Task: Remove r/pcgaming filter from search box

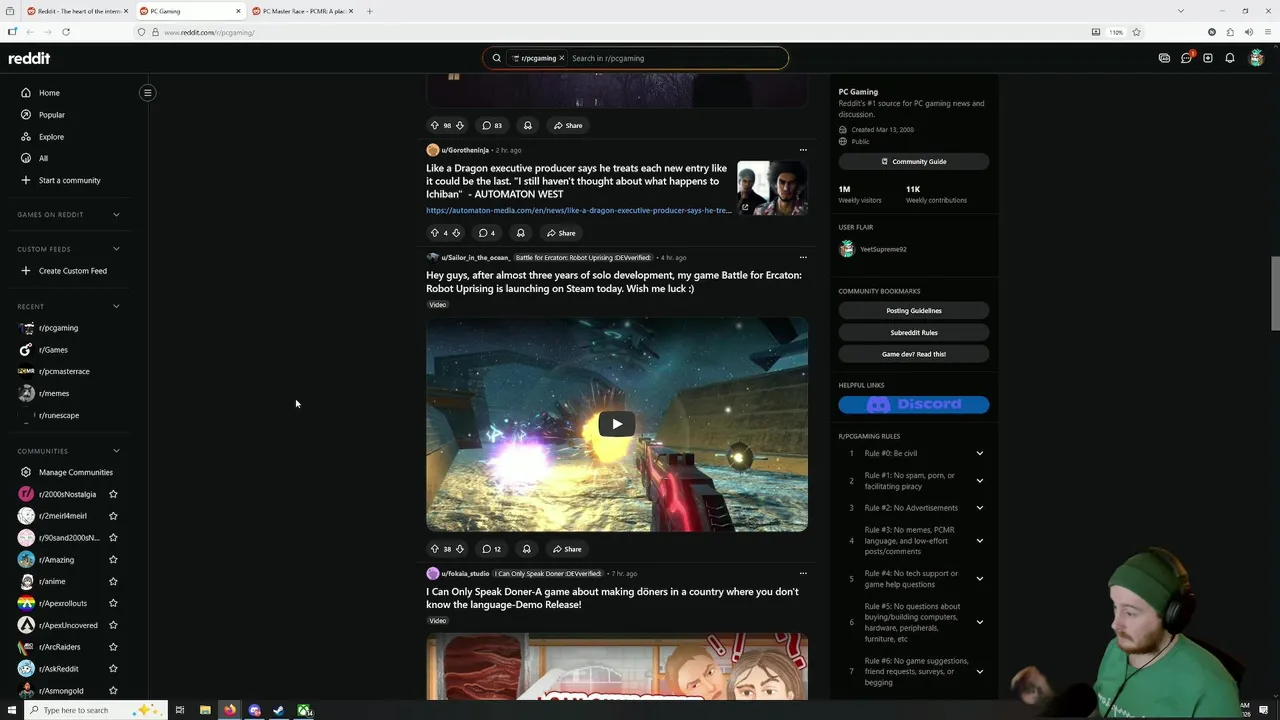Action: [x=561, y=58]
